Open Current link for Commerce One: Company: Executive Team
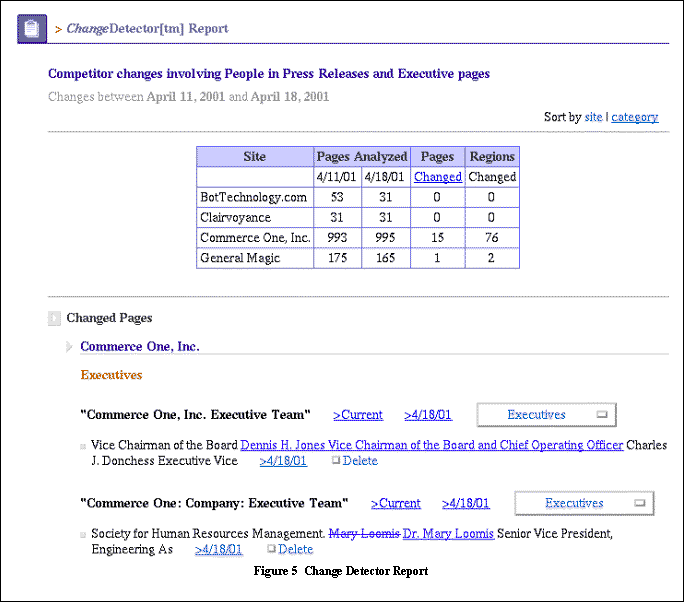686x604 pixels. tap(396, 503)
